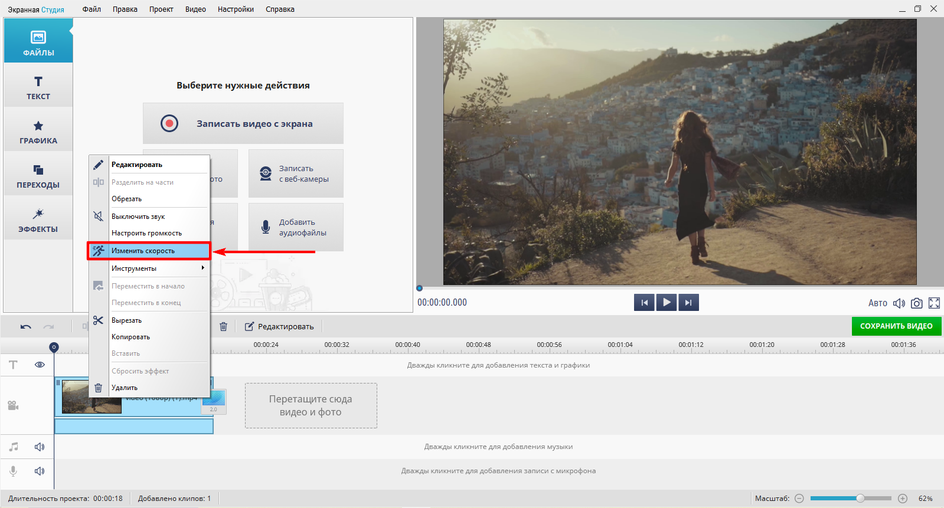The height and width of the screenshot is (508, 944).
Task: Click the video preview frame
Action: [x=680, y=152]
